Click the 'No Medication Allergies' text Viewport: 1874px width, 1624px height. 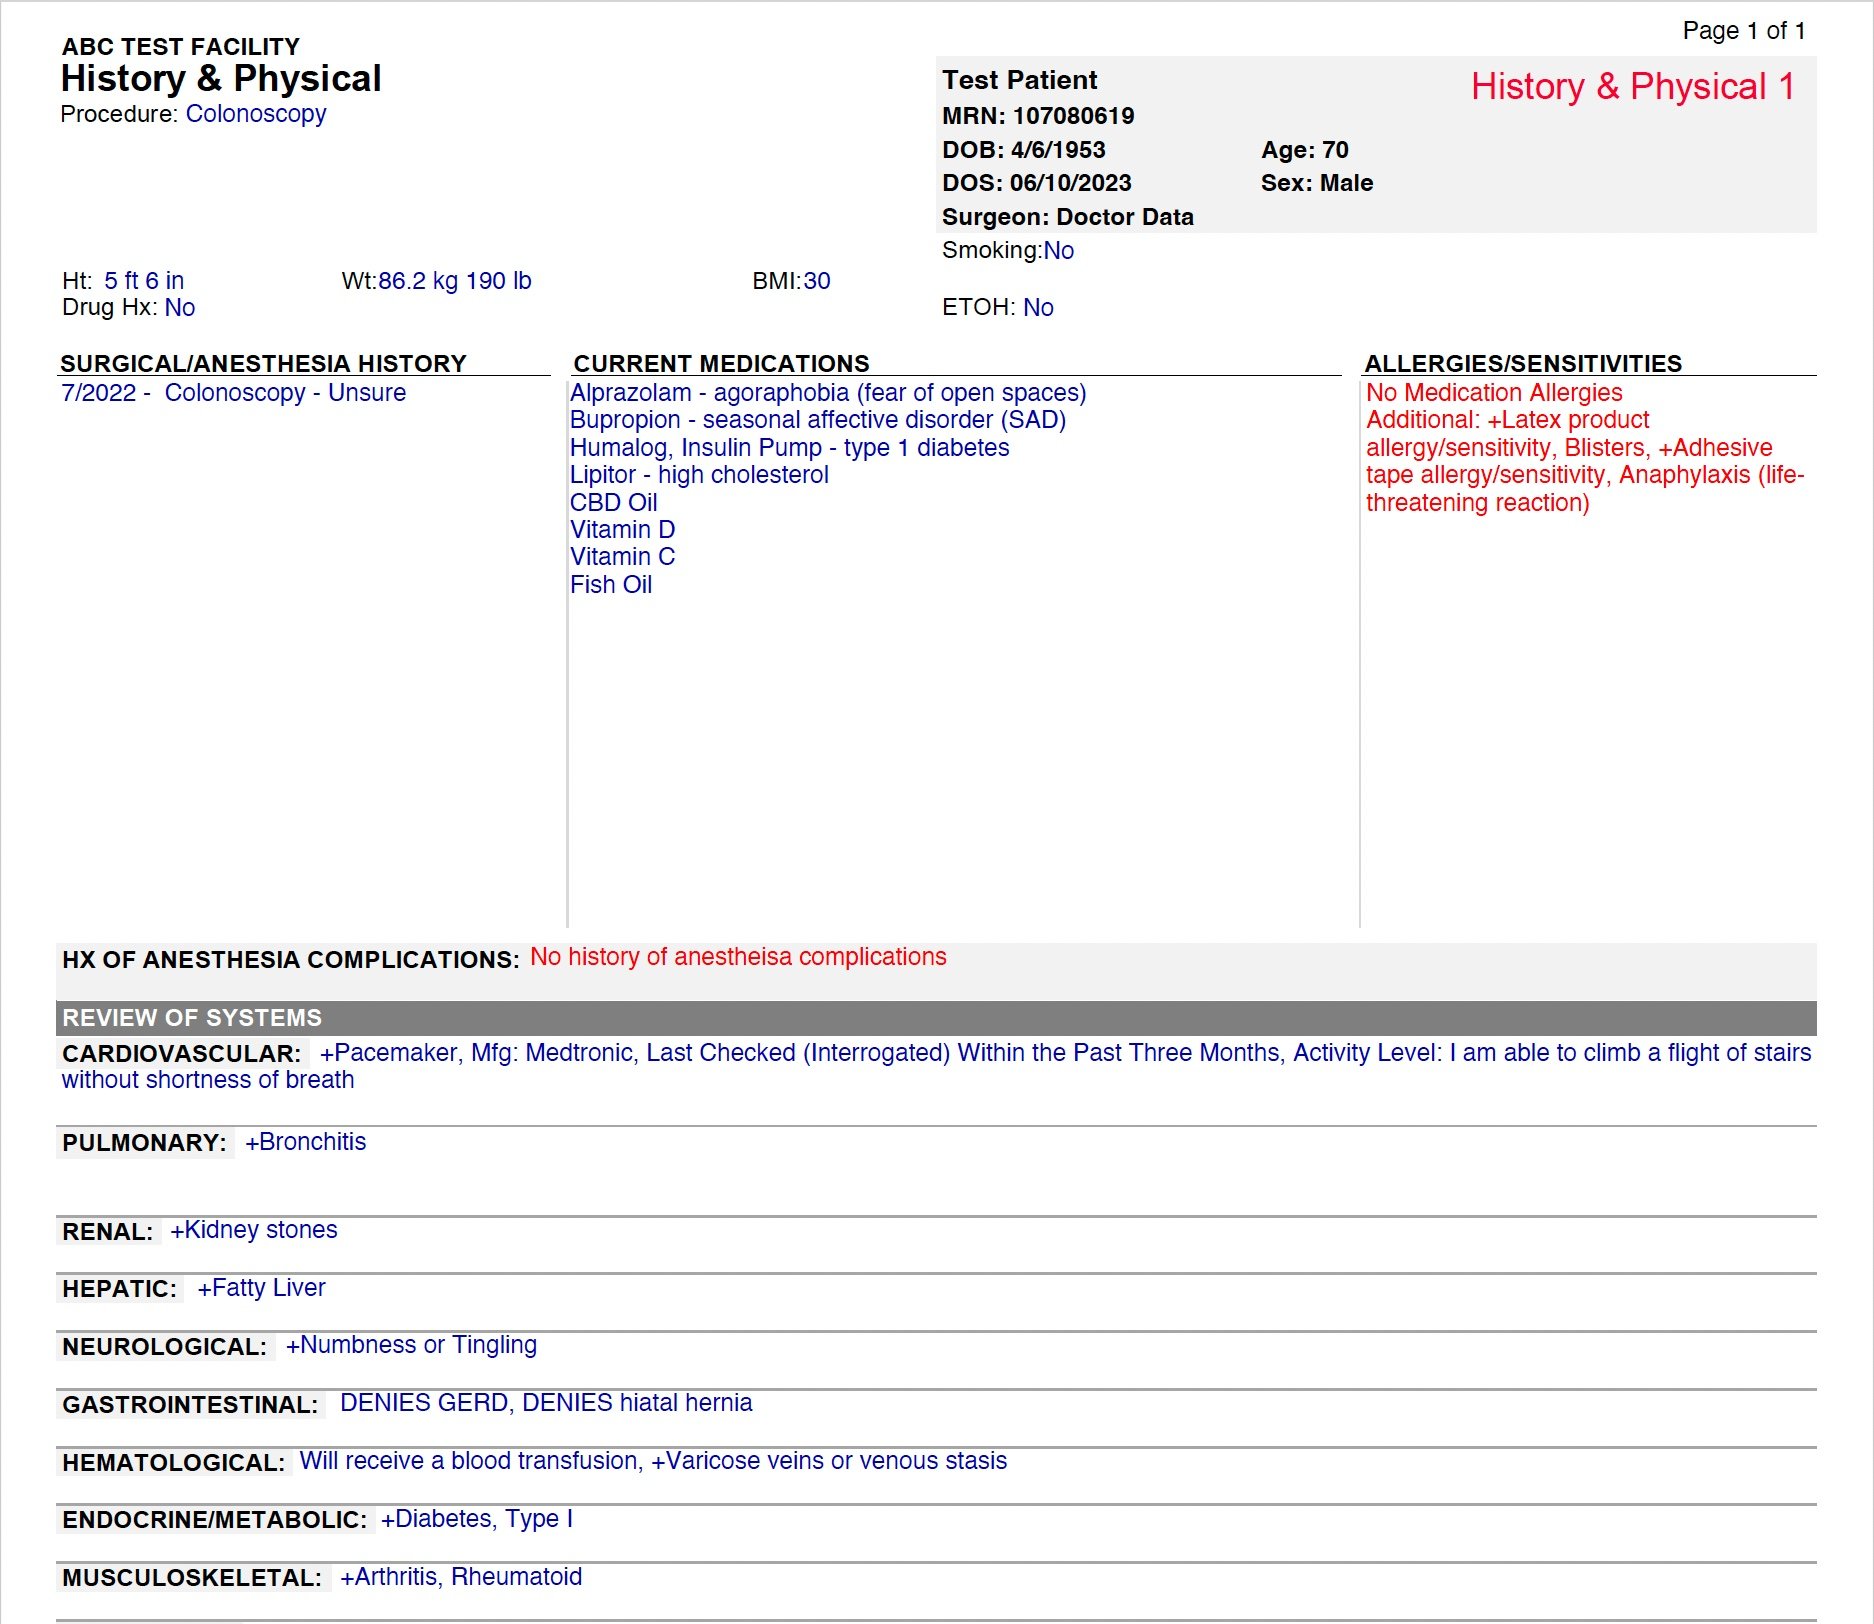1494,393
